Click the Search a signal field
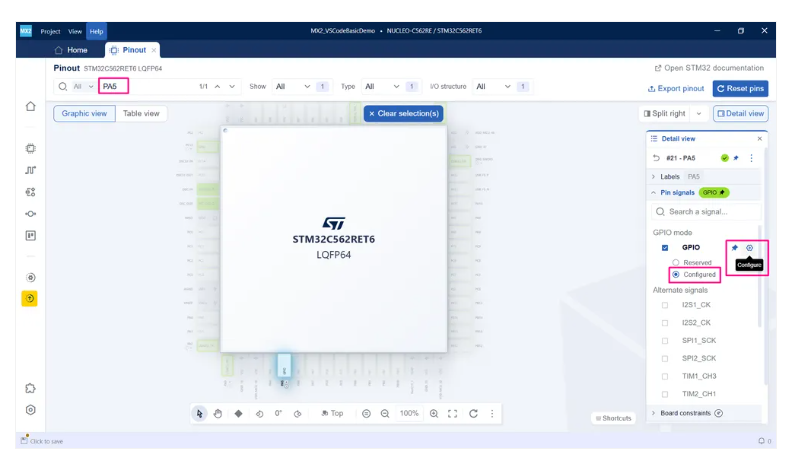The image size is (789, 462). [x=705, y=212]
